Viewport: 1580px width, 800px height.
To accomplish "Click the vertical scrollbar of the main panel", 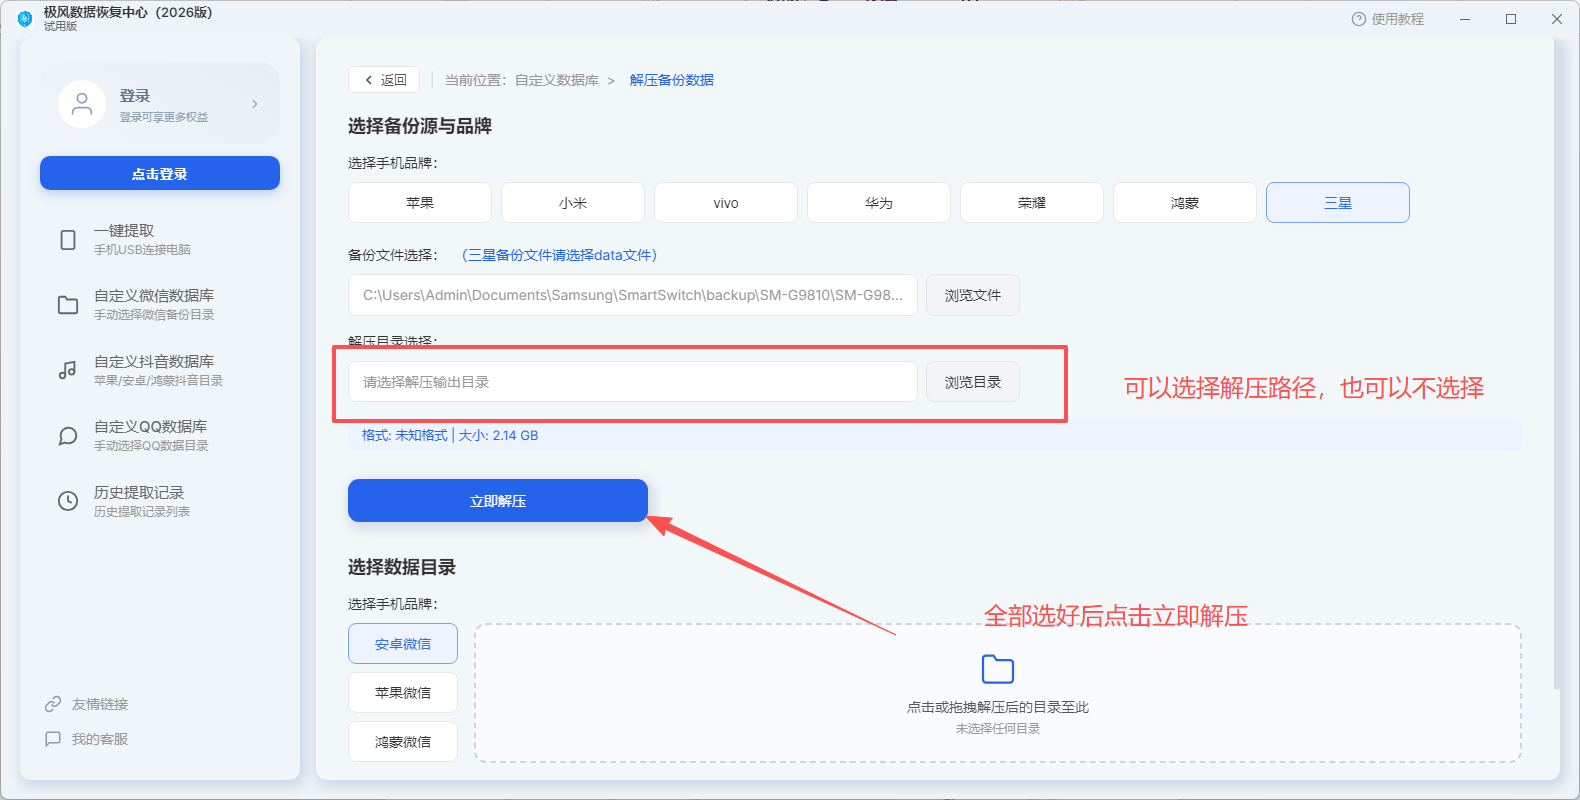I will (1557, 365).
